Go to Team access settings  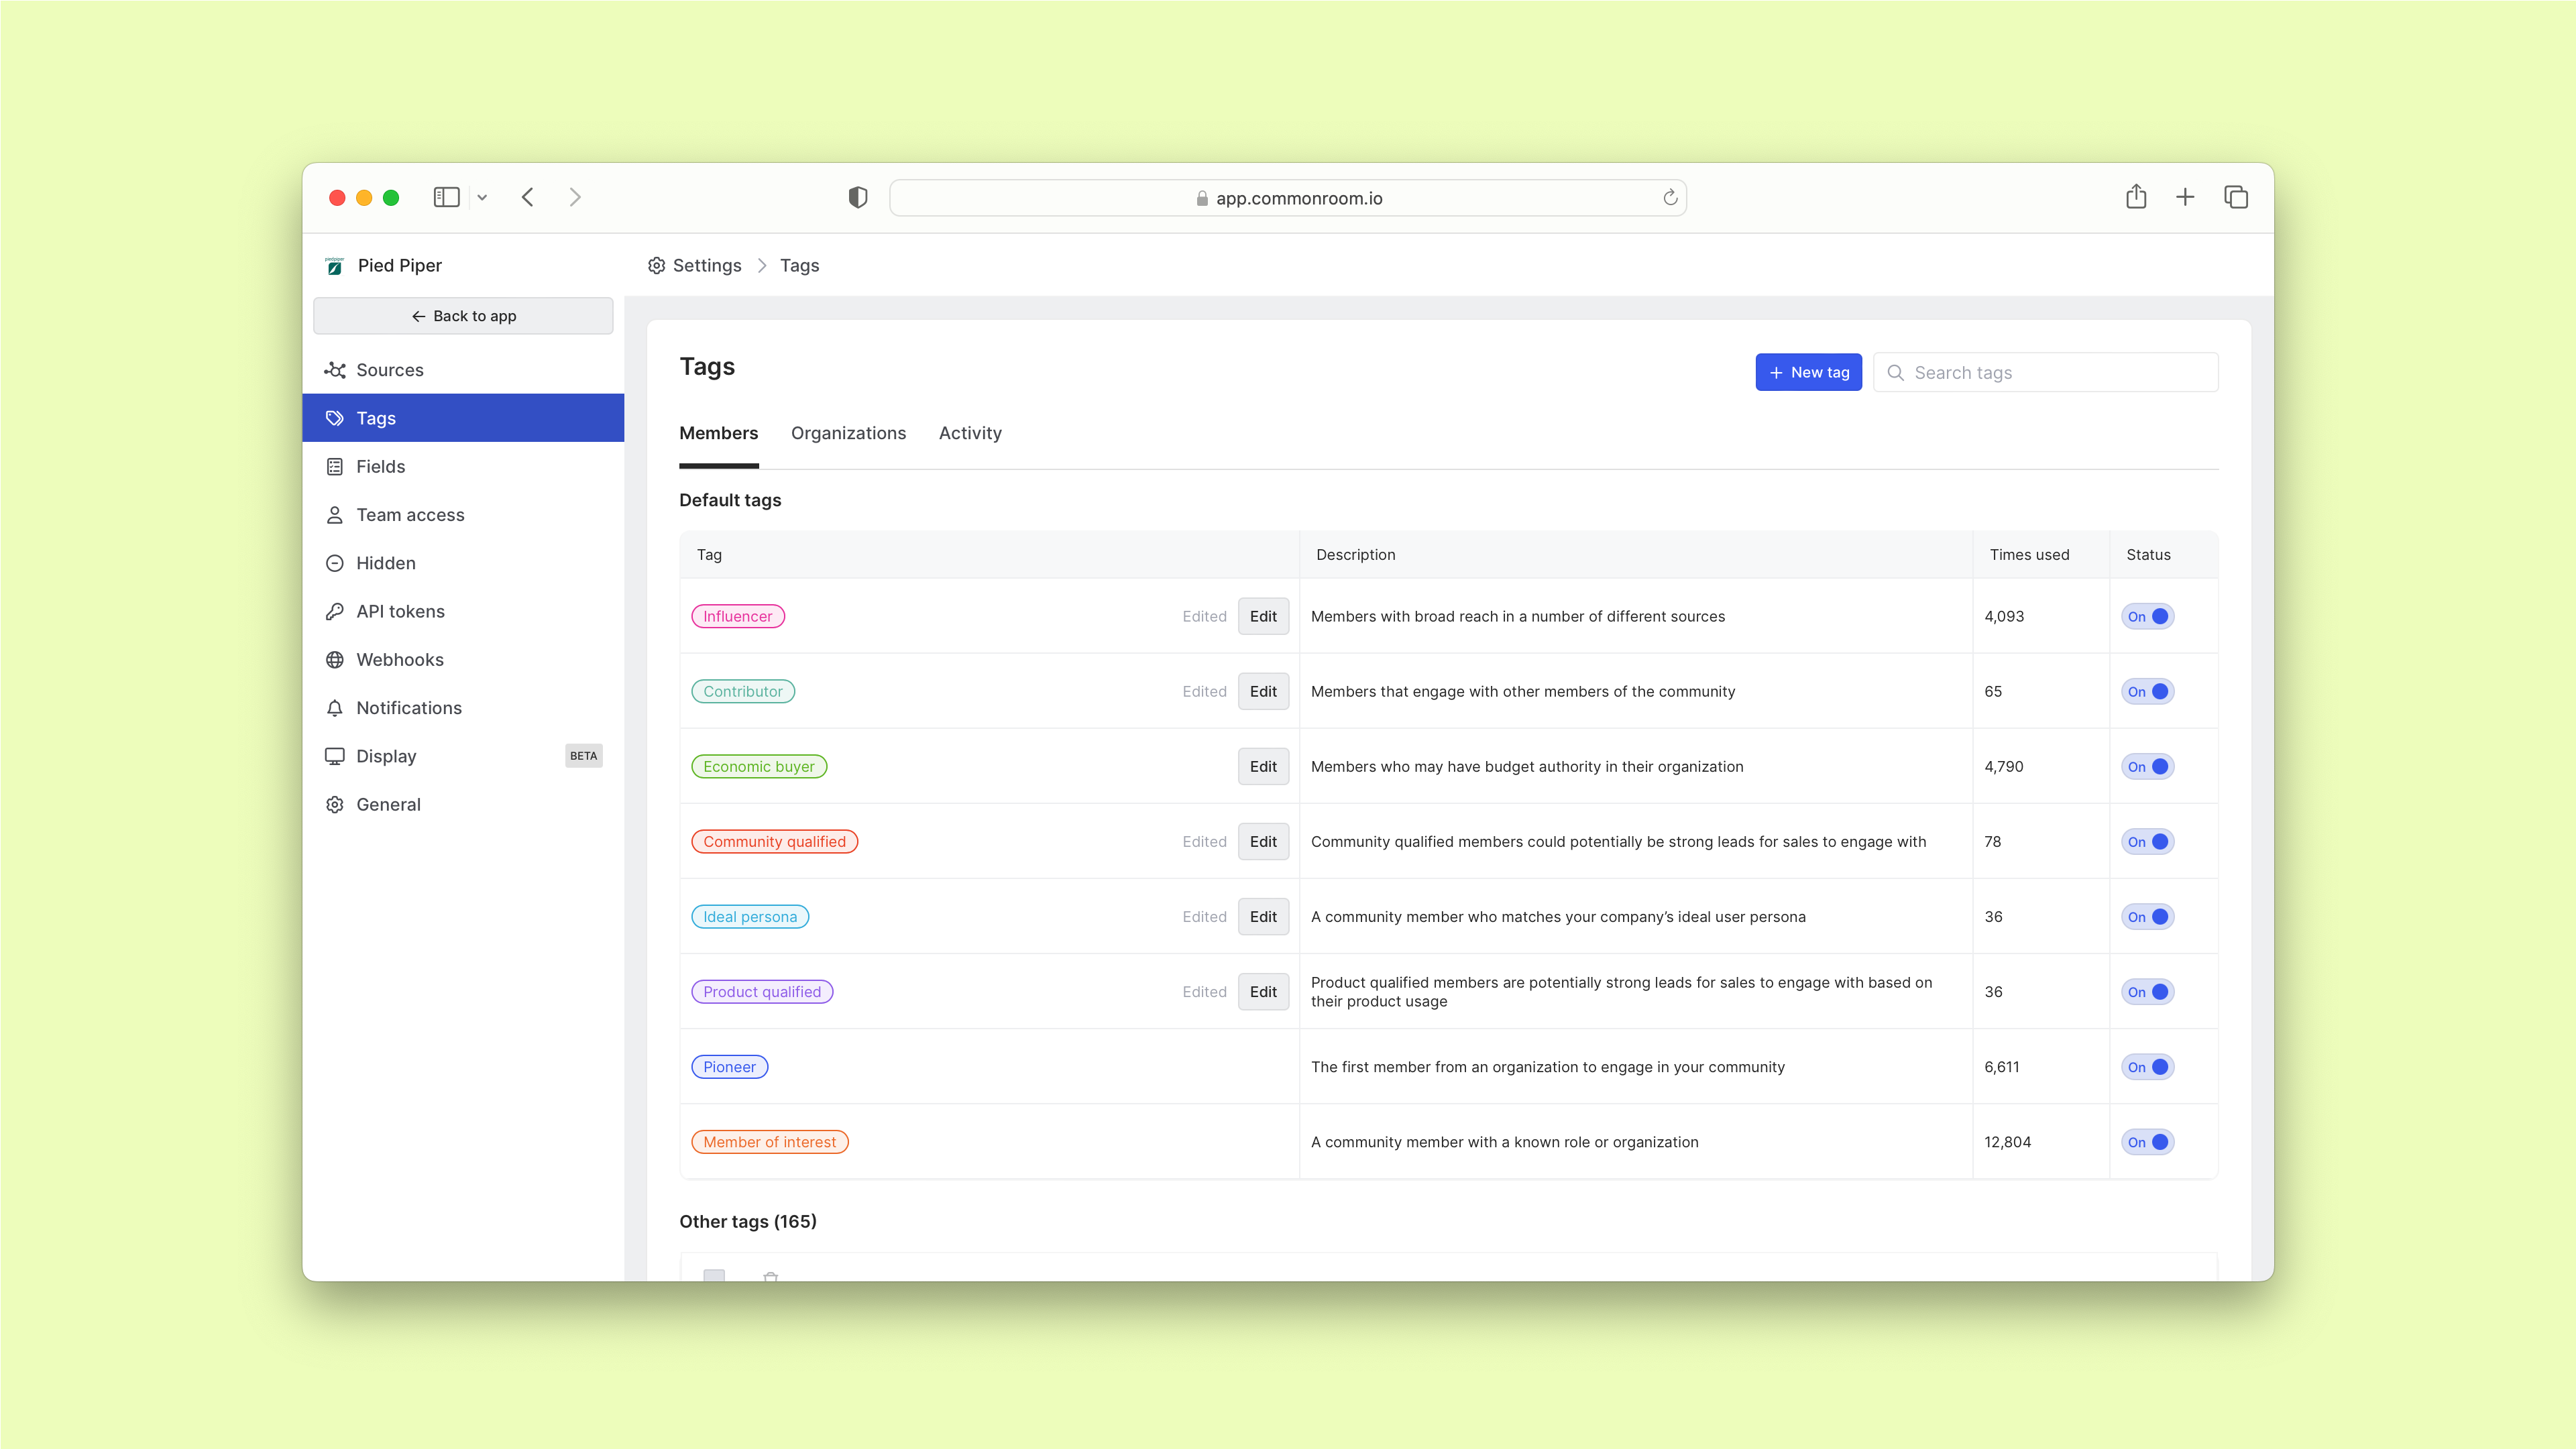(x=410, y=515)
